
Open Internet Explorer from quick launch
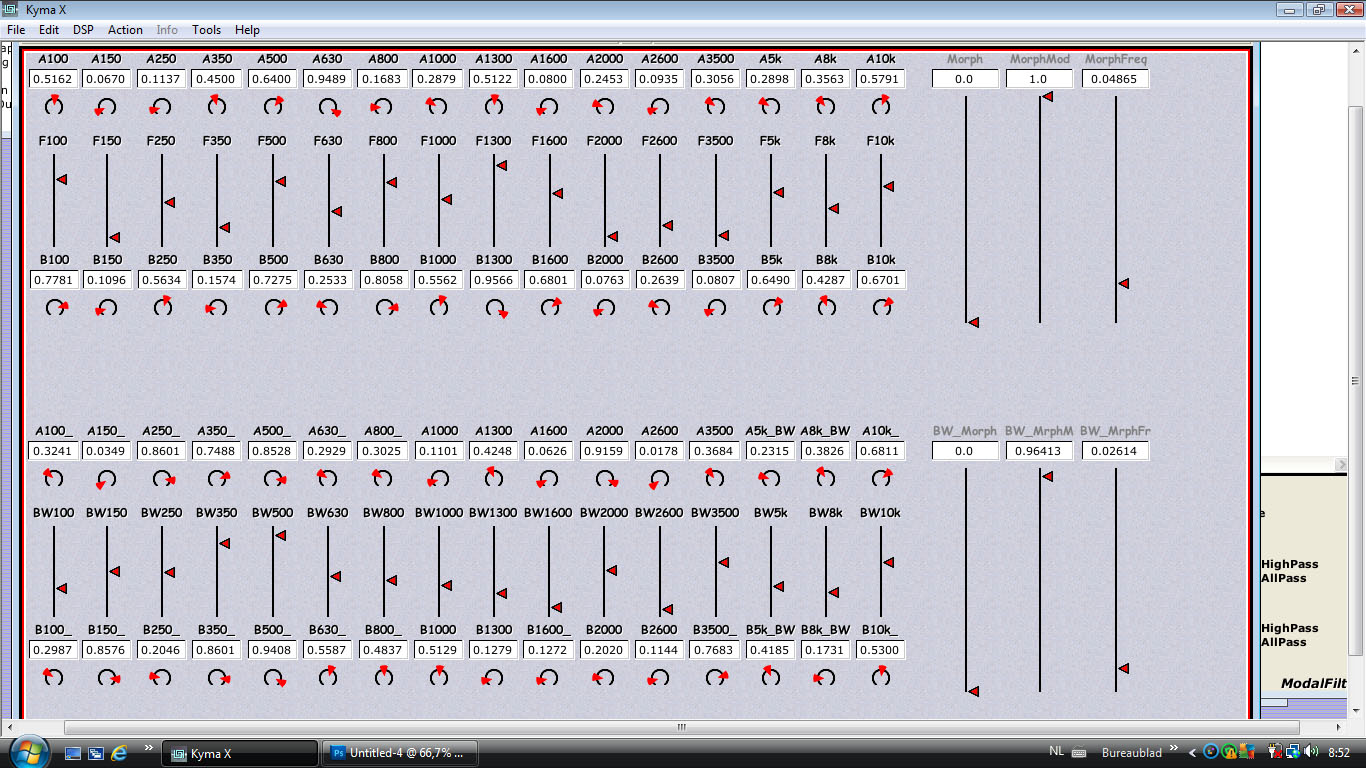(120, 752)
